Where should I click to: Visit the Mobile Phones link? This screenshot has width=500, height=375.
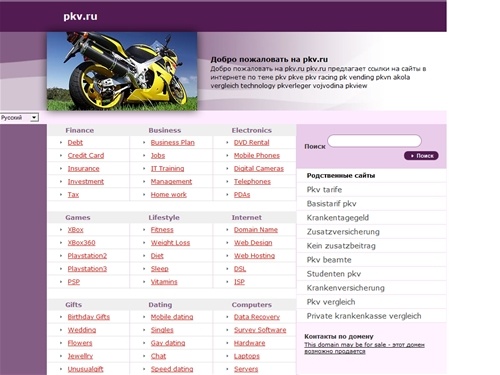[x=257, y=155]
